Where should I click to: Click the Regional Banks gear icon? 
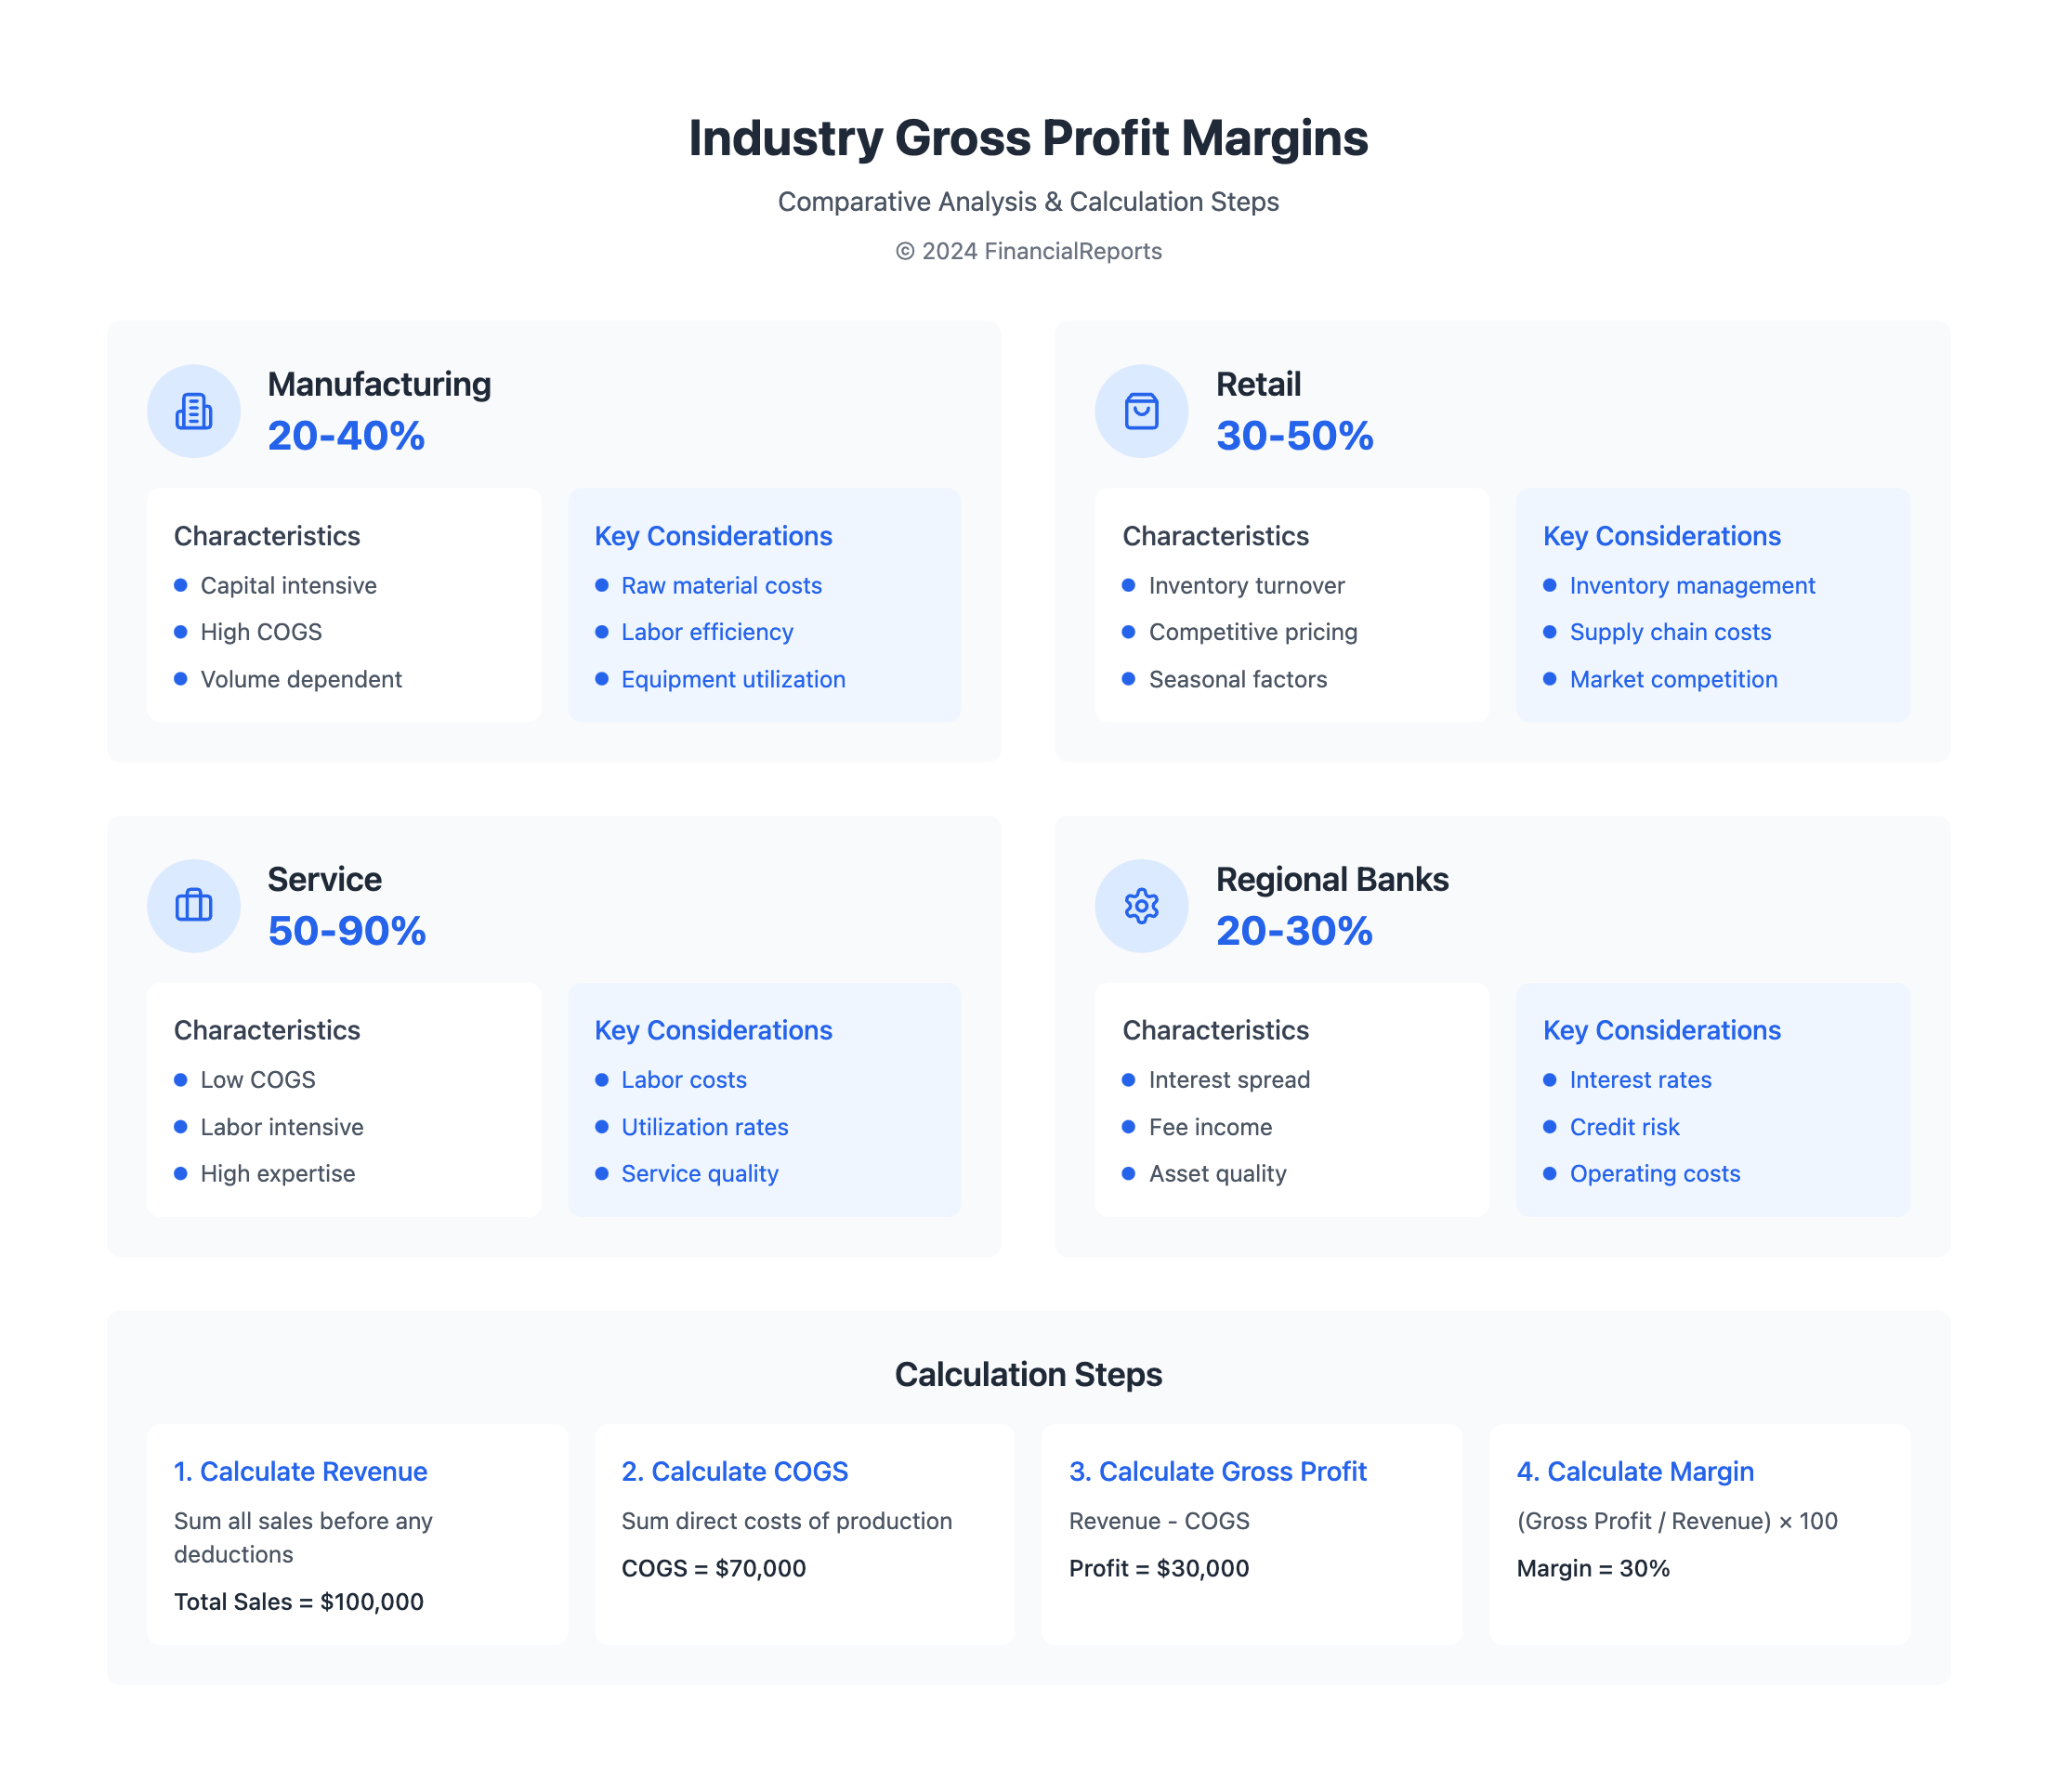pyautogui.click(x=1141, y=906)
